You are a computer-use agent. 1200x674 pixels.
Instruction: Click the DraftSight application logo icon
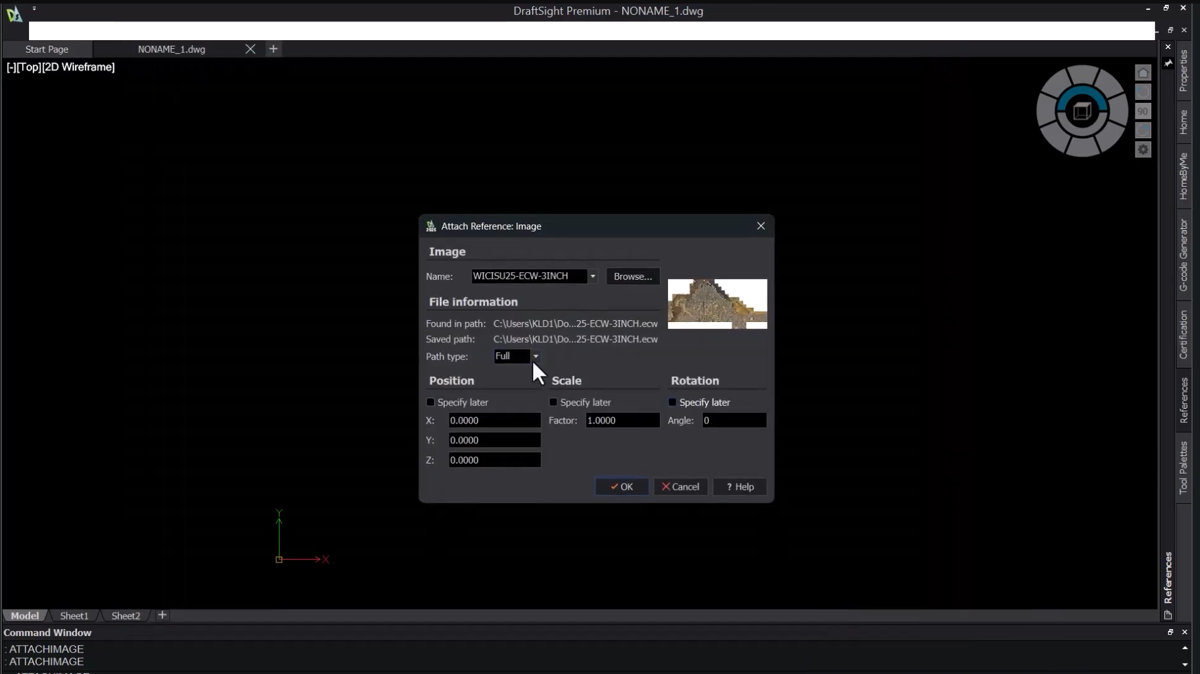(14, 14)
